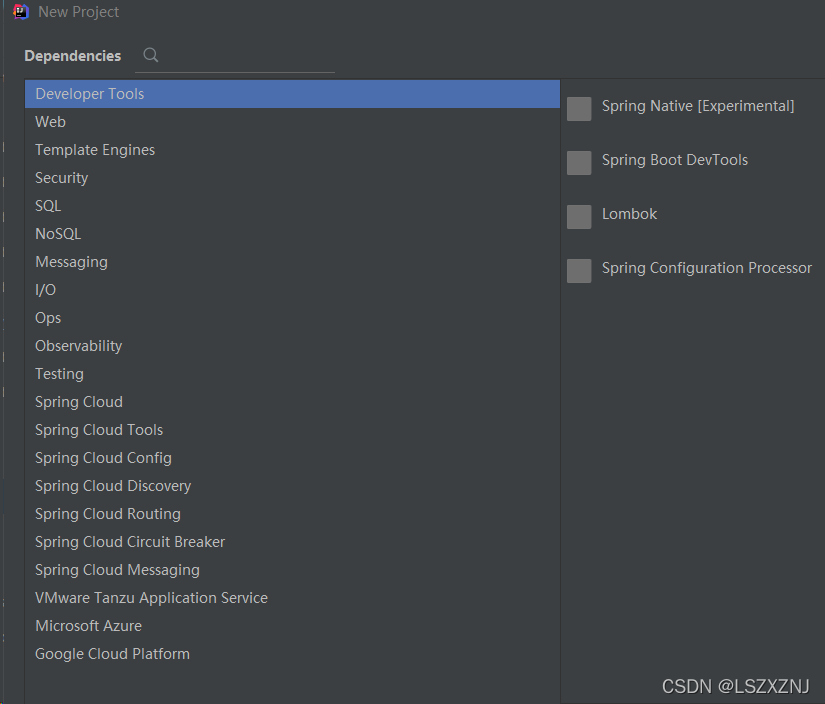Viewport: 825px width, 704px height.
Task: Open the Spring Cloud Messaging category
Action: point(292,570)
